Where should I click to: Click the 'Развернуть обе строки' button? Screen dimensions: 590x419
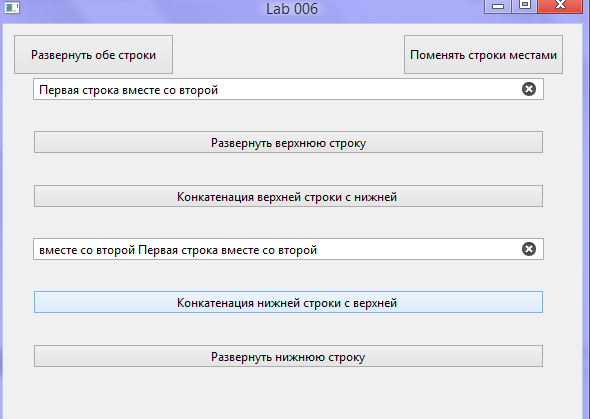93,55
